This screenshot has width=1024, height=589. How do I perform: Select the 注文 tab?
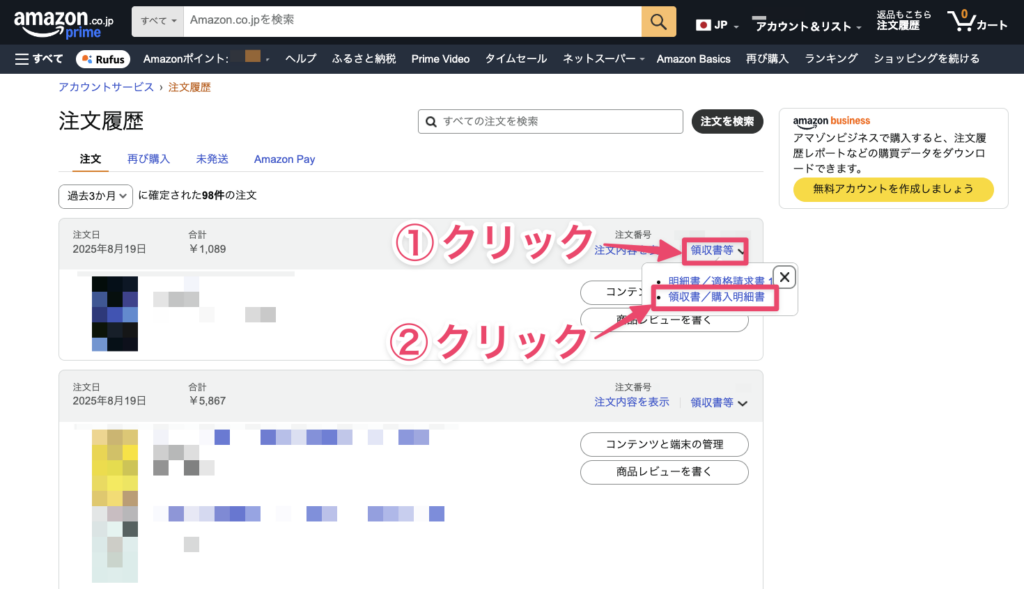click(90, 159)
